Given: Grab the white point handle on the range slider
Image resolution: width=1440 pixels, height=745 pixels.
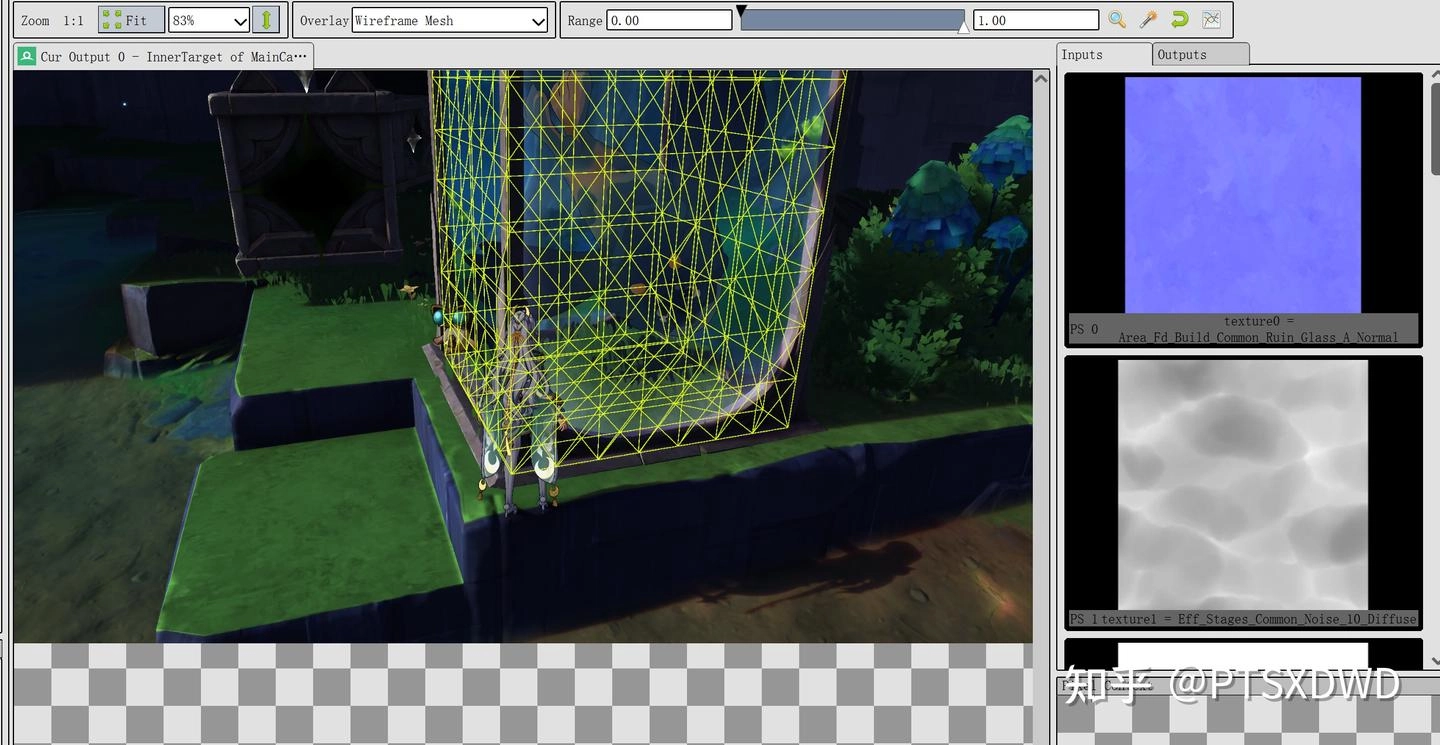Looking at the screenshot, I should coord(963,28).
